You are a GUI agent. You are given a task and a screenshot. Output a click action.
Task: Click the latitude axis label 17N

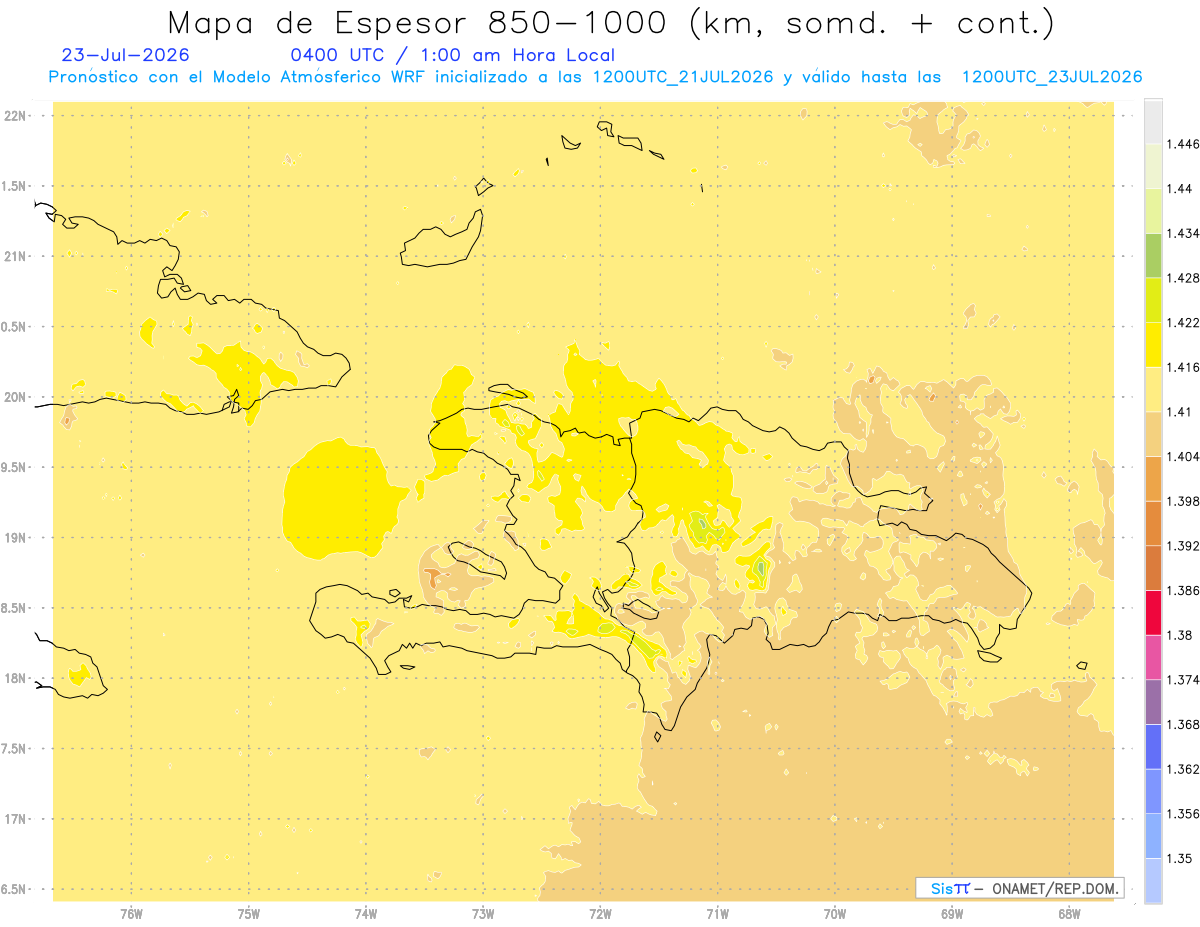click(x=17, y=819)
